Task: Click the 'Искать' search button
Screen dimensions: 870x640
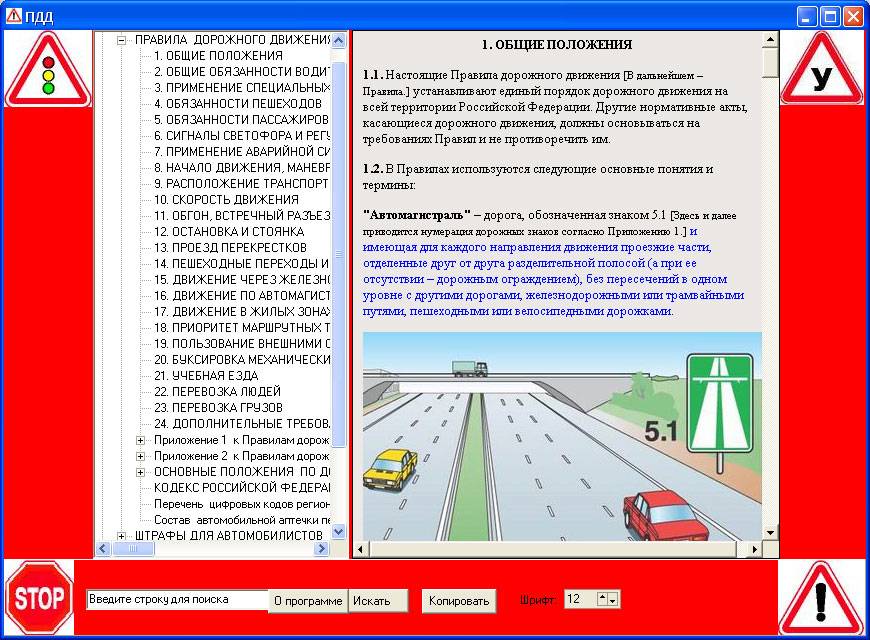Action: tap(378, 601)
